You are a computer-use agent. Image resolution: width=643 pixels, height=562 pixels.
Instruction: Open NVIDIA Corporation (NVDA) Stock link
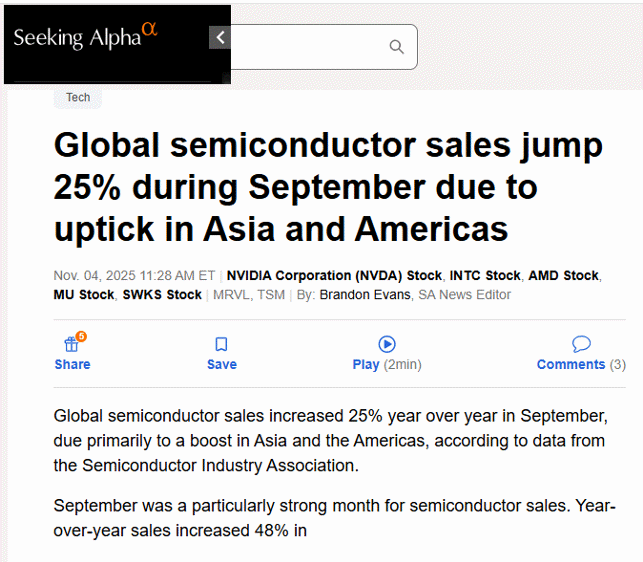[x=334, y=275]
